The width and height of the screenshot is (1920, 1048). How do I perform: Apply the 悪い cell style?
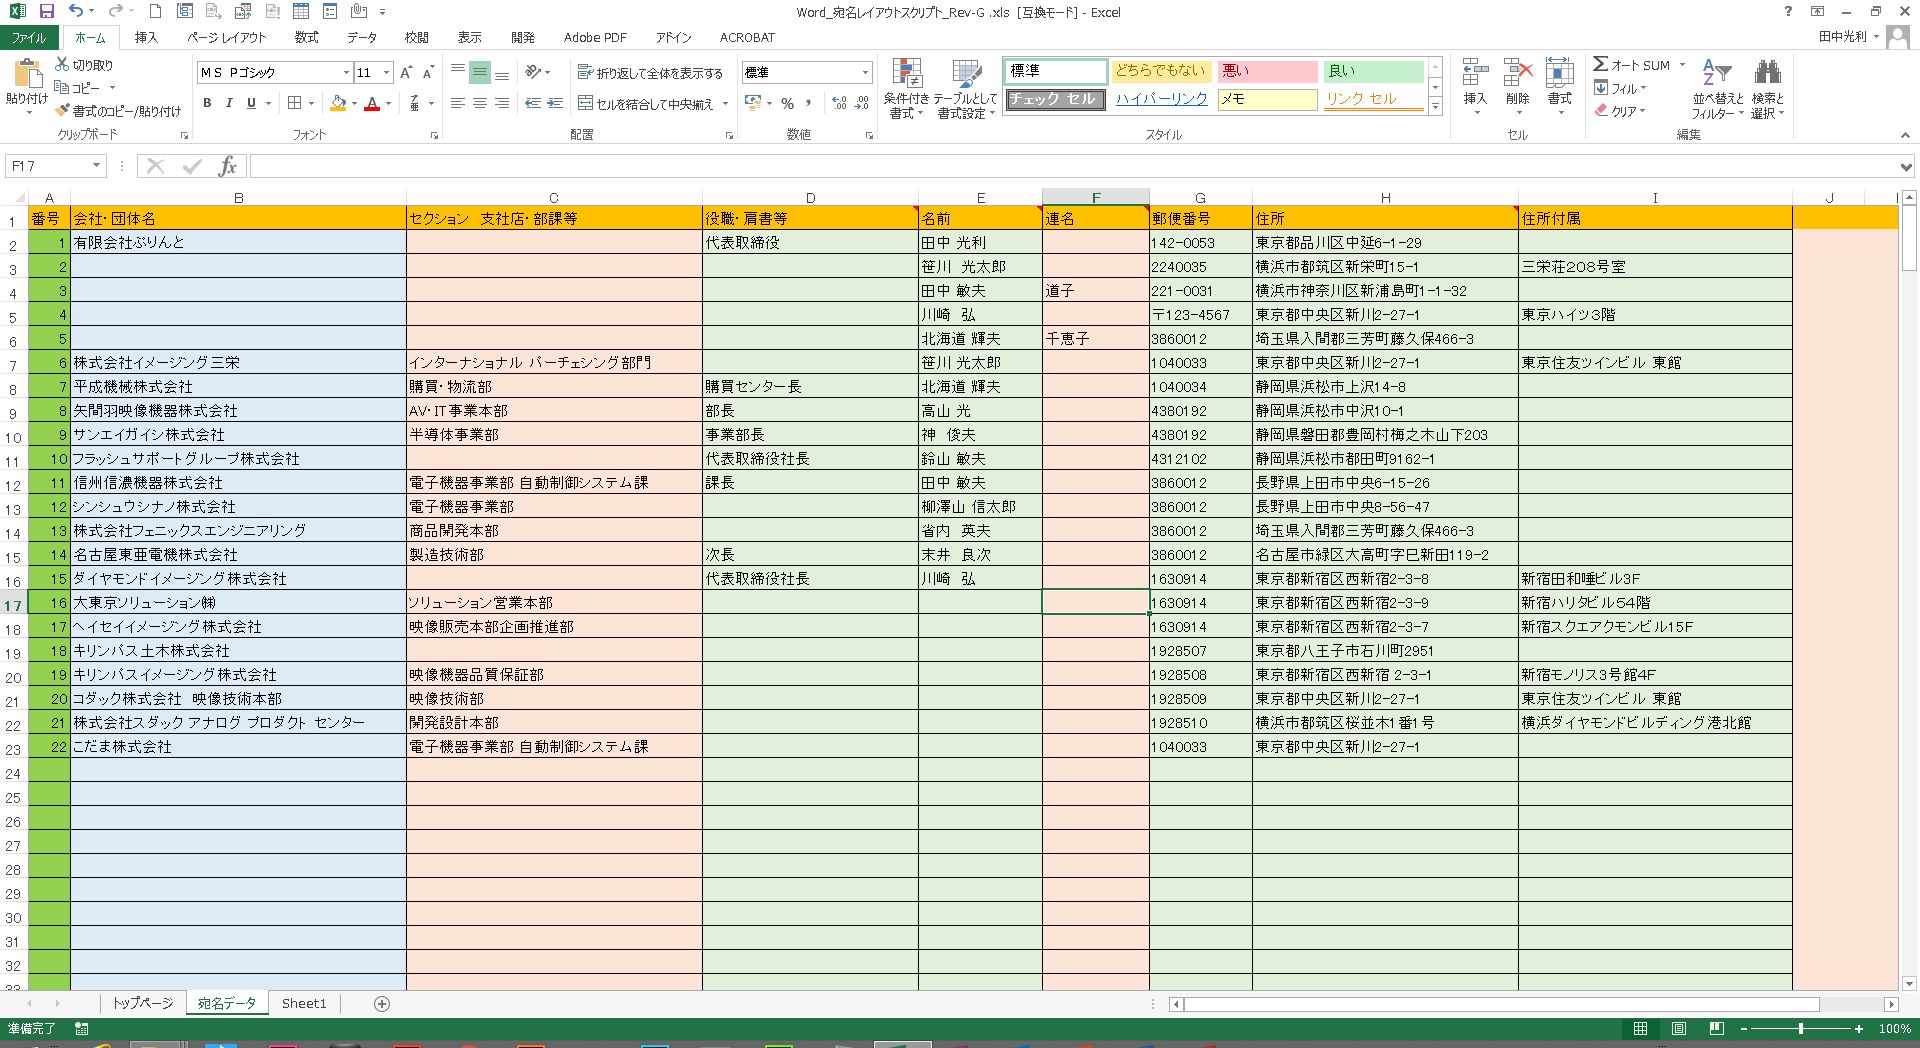tap(1266, 71)
